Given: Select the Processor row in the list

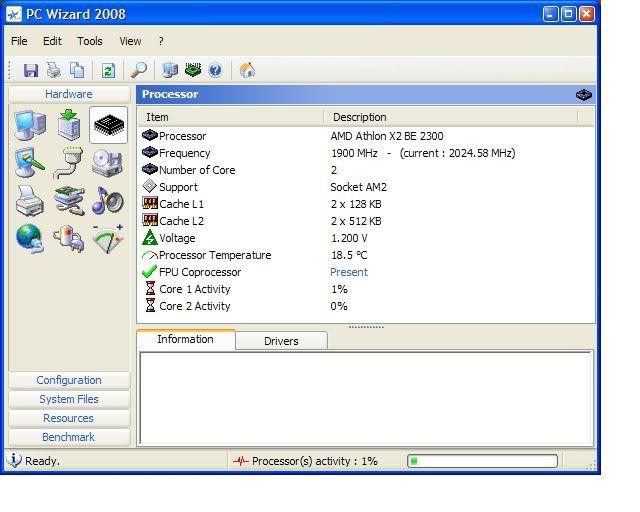Looking at the screenshot, I should pyautogui.click(x=366, y=136).
